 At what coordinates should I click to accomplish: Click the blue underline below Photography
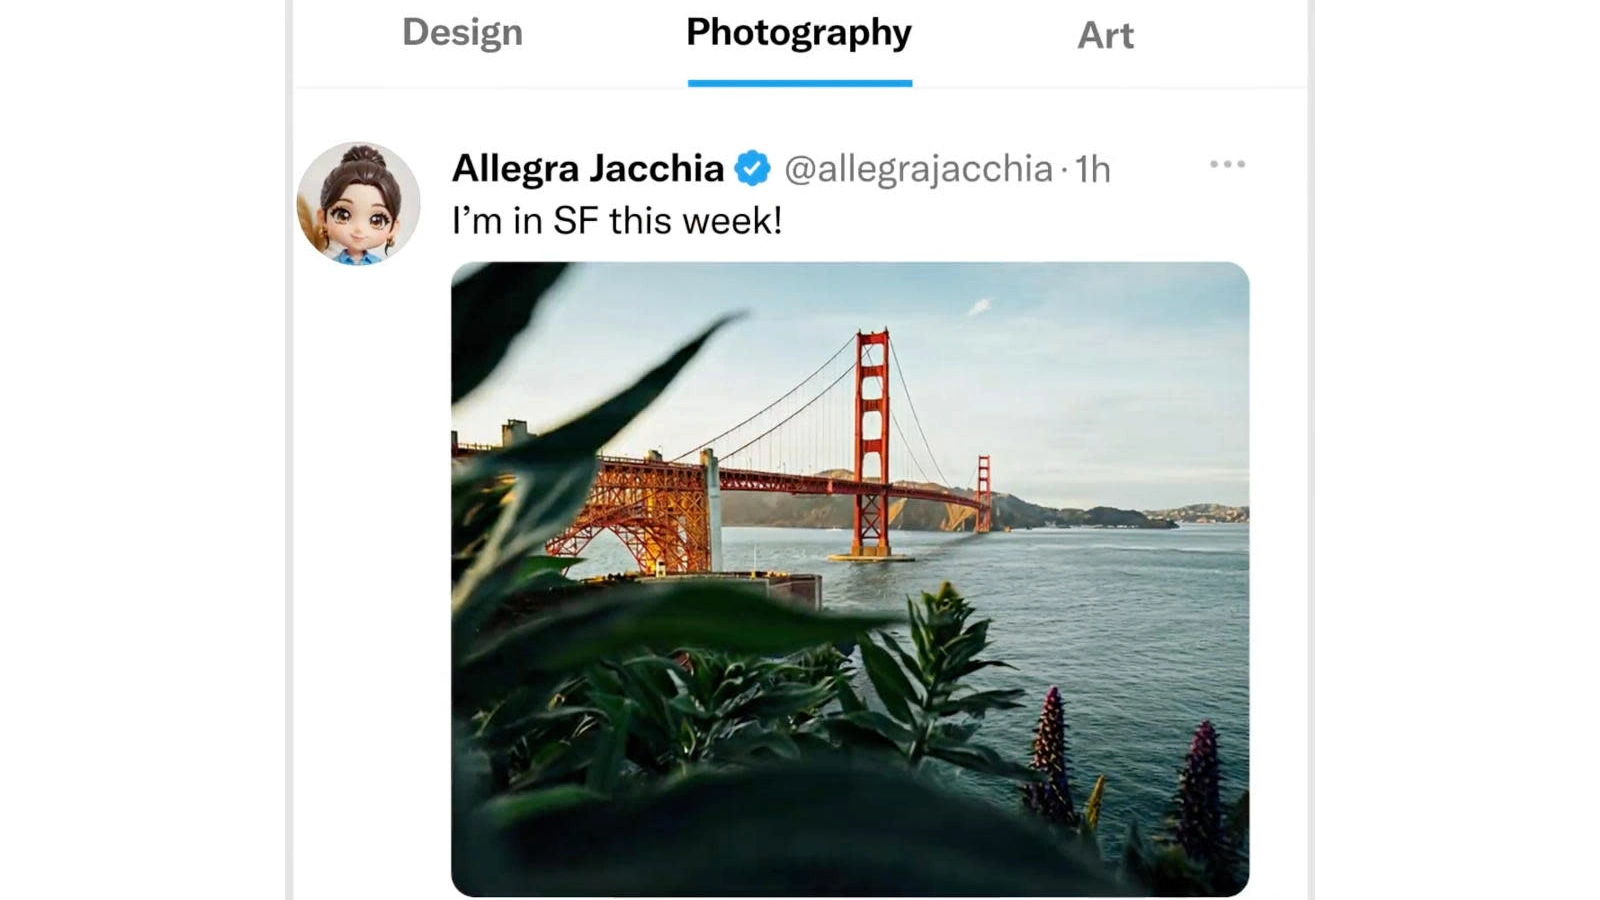[799, 83]
